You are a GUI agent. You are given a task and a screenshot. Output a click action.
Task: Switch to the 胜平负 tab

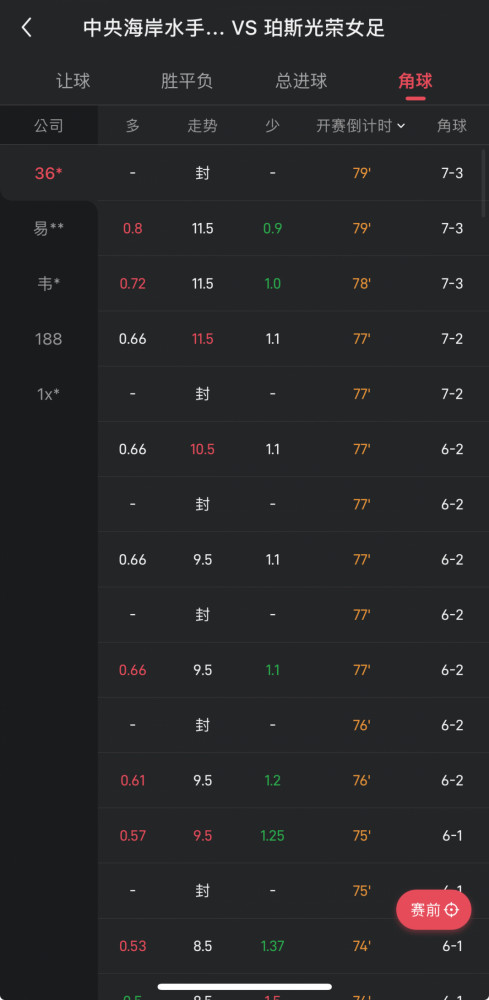click(x=187, y=81)
